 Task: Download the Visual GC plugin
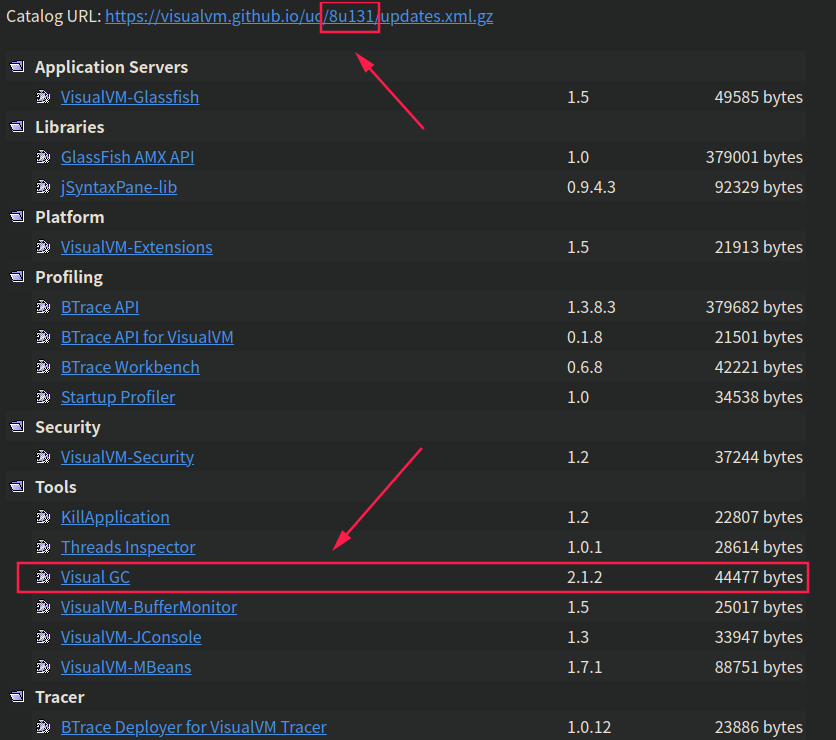click(95, 577)
